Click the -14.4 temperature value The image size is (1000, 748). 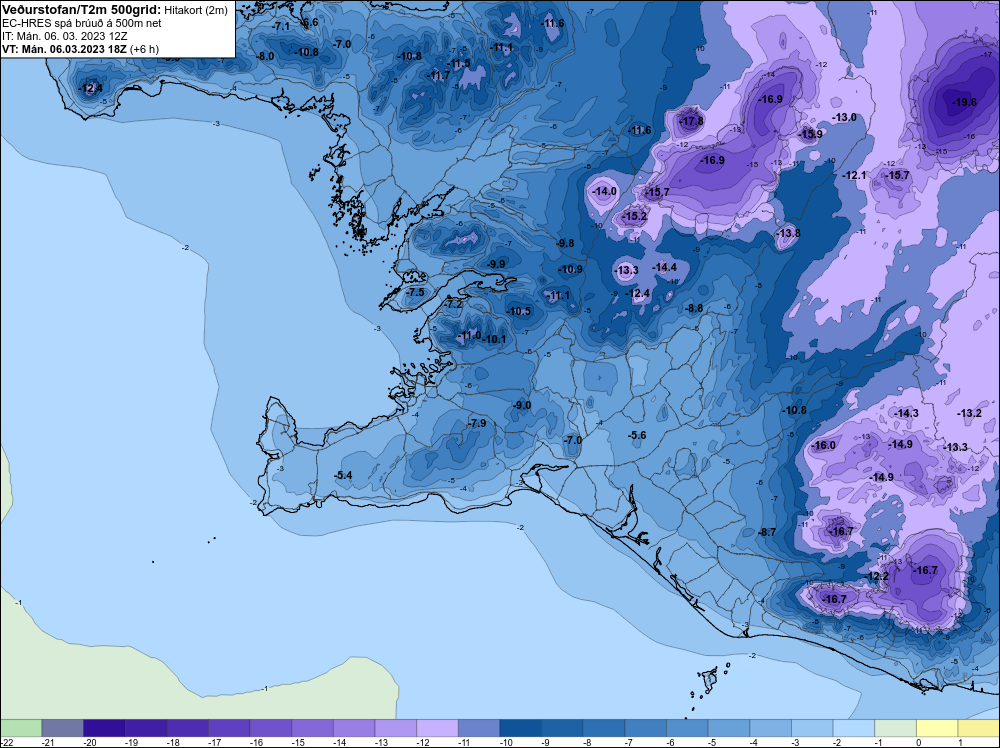click(x=665, y=268)
